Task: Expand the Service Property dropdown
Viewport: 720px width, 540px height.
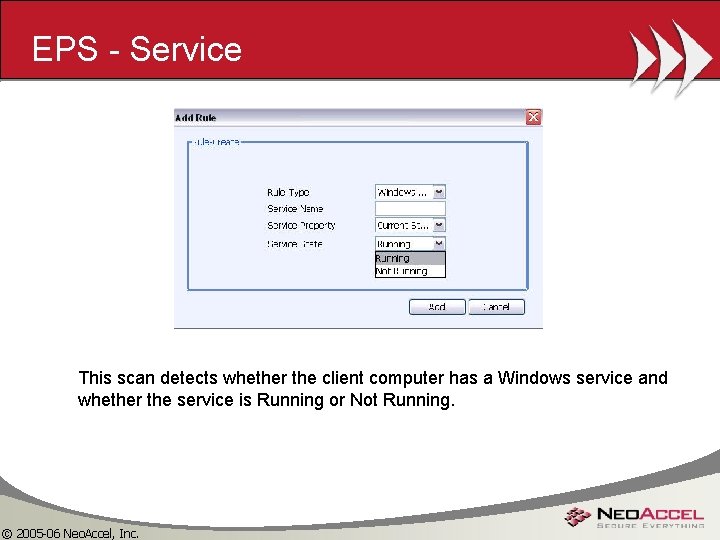Action: (439, 225)
